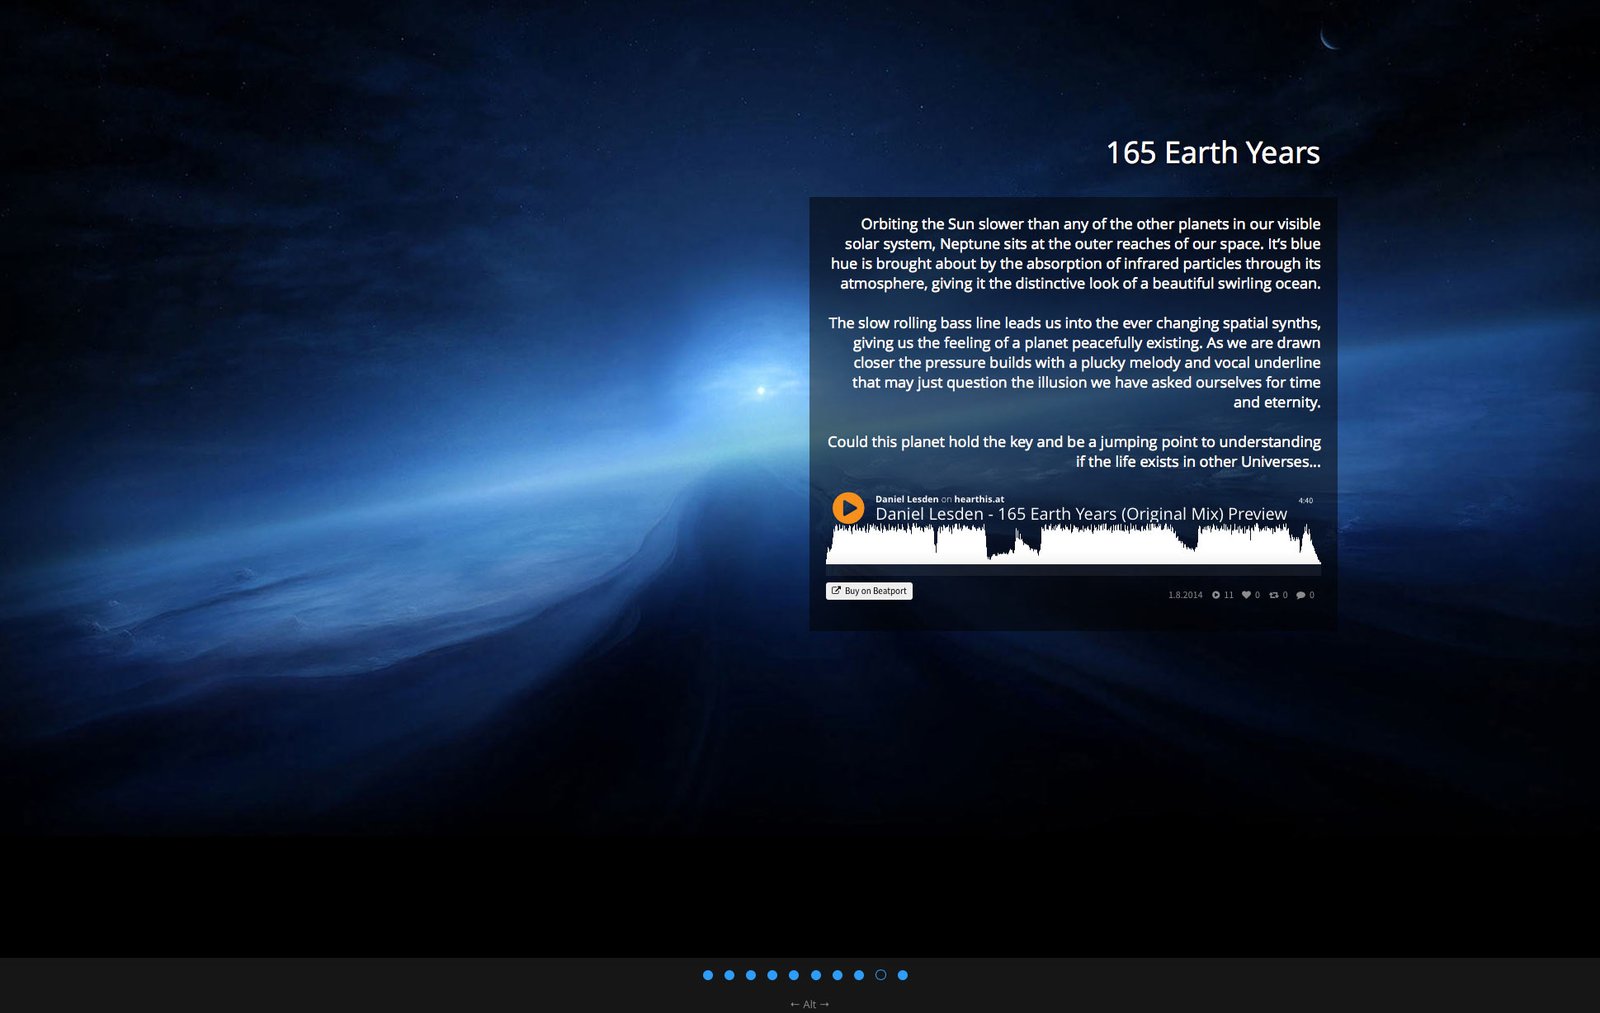This screenshot has width=1600, height=1013.
Task: Go to the third slide dot
Action: click(751, 975)
